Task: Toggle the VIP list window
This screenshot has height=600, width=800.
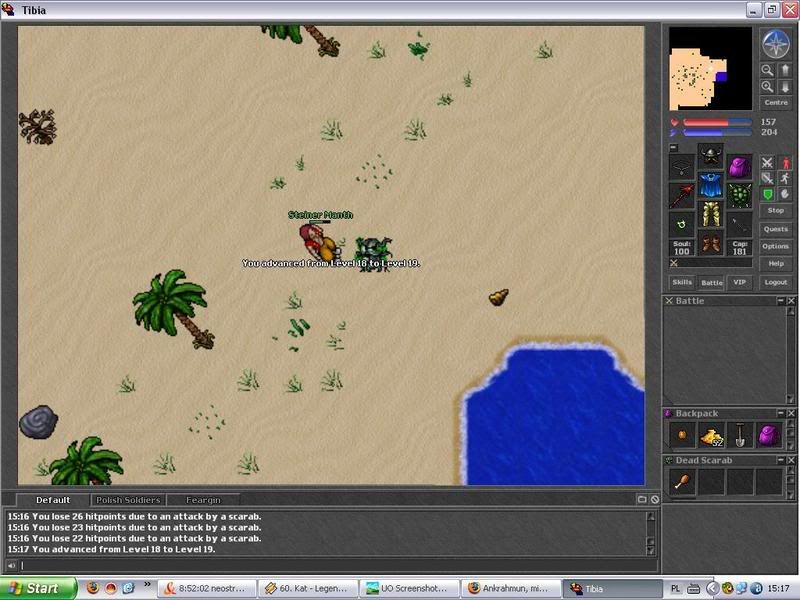Action: [x=740, y=282]
